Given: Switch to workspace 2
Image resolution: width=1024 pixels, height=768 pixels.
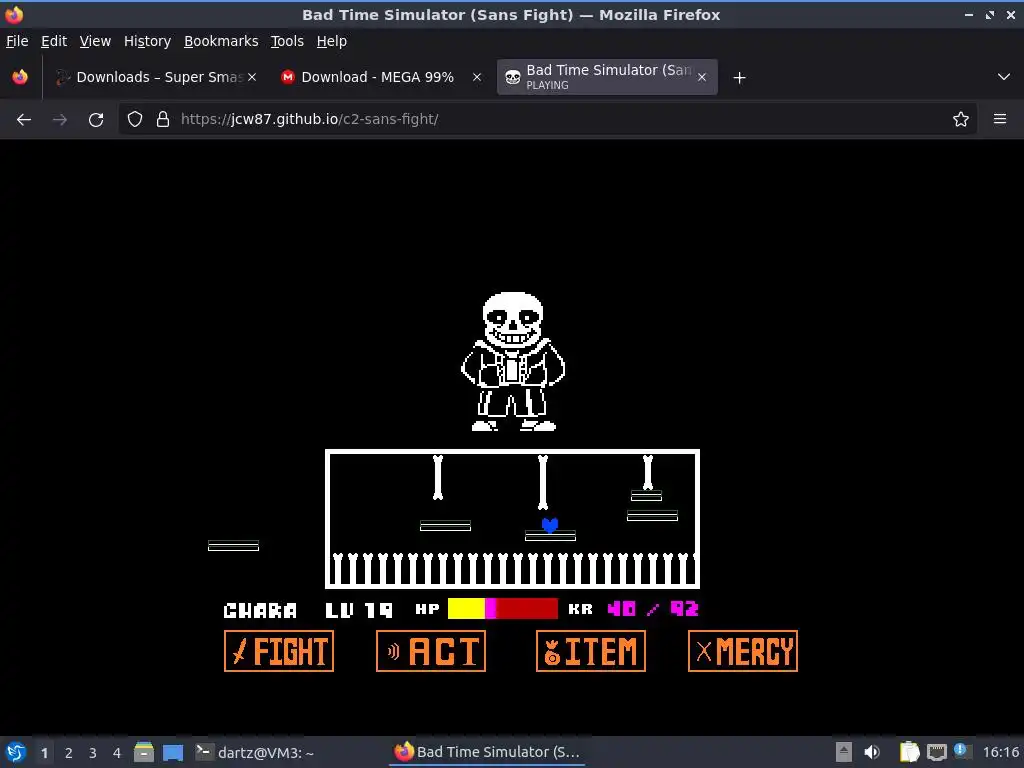Looking at the screenshot, I should point(69,753).
